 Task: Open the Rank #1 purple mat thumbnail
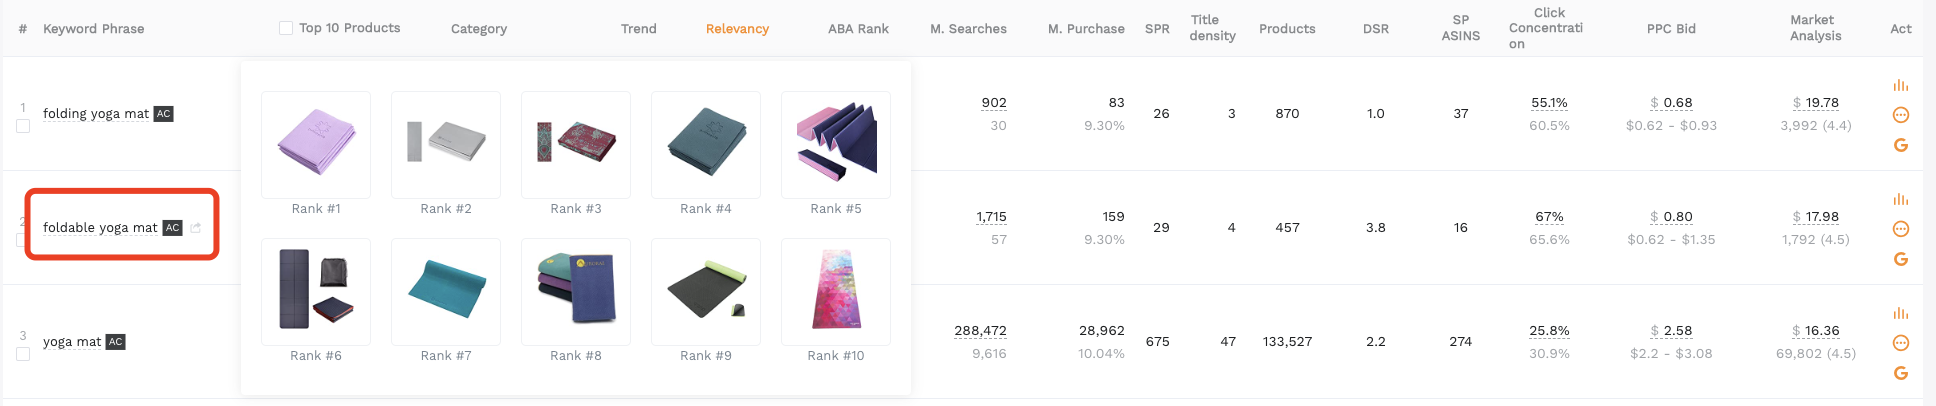pos(316,145)
